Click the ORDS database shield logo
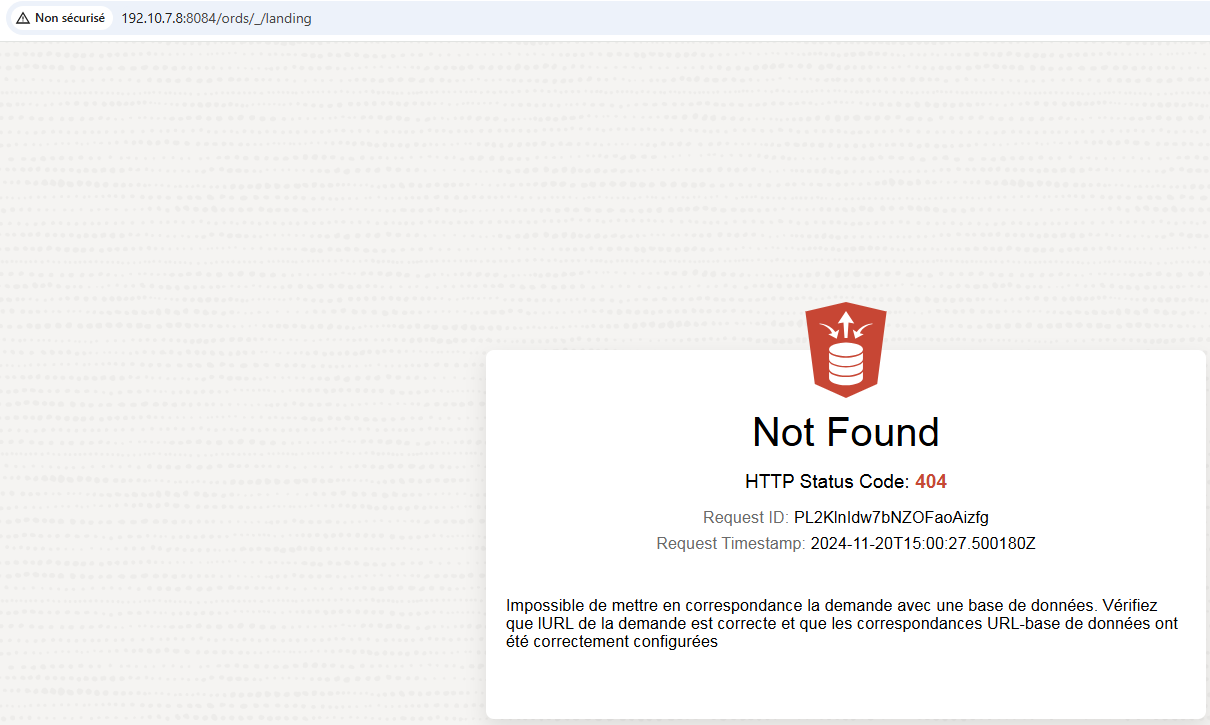This screenshot has width=1210, height=725. (x=846, y=349)
